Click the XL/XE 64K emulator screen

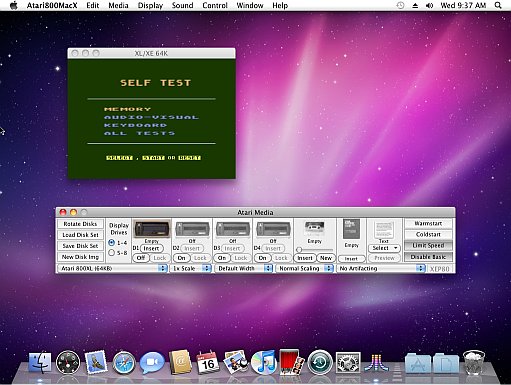(152, 118)
